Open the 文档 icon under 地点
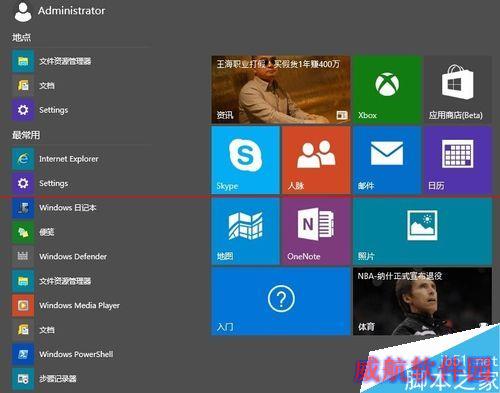Viewport: 500px width, 393px height. (23, 86)
